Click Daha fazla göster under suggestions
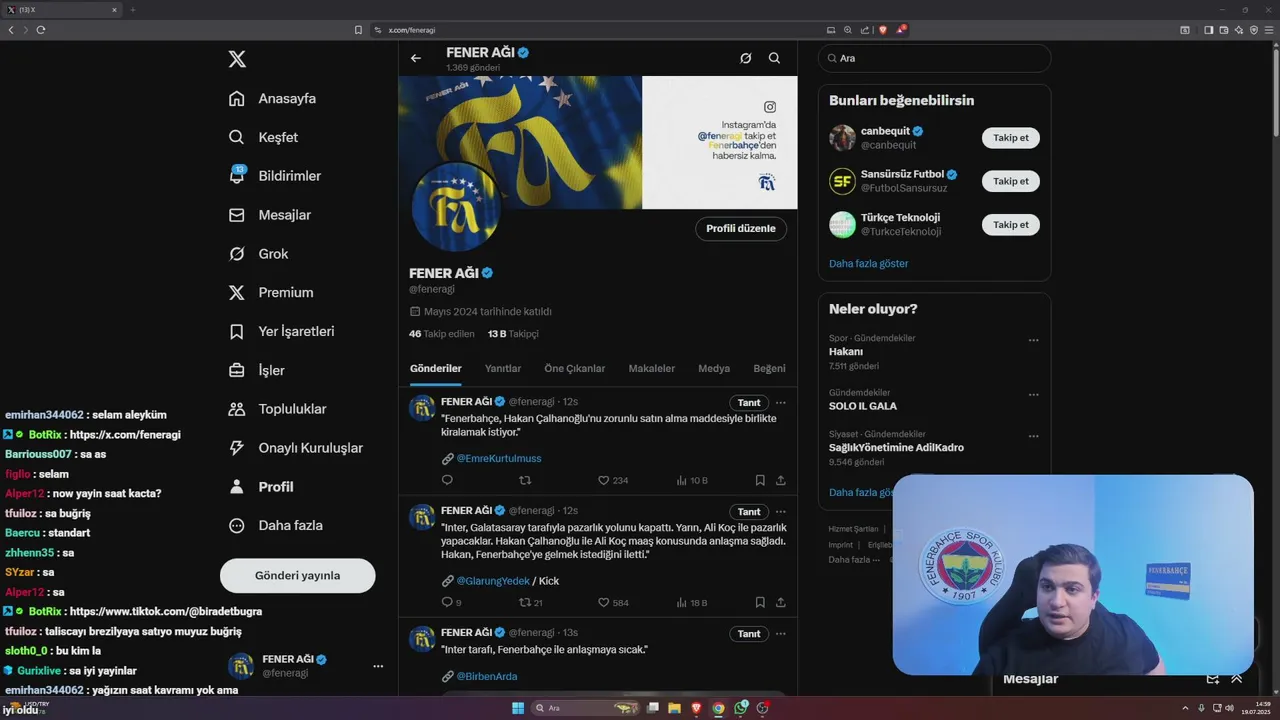 [x=868, y=263]
